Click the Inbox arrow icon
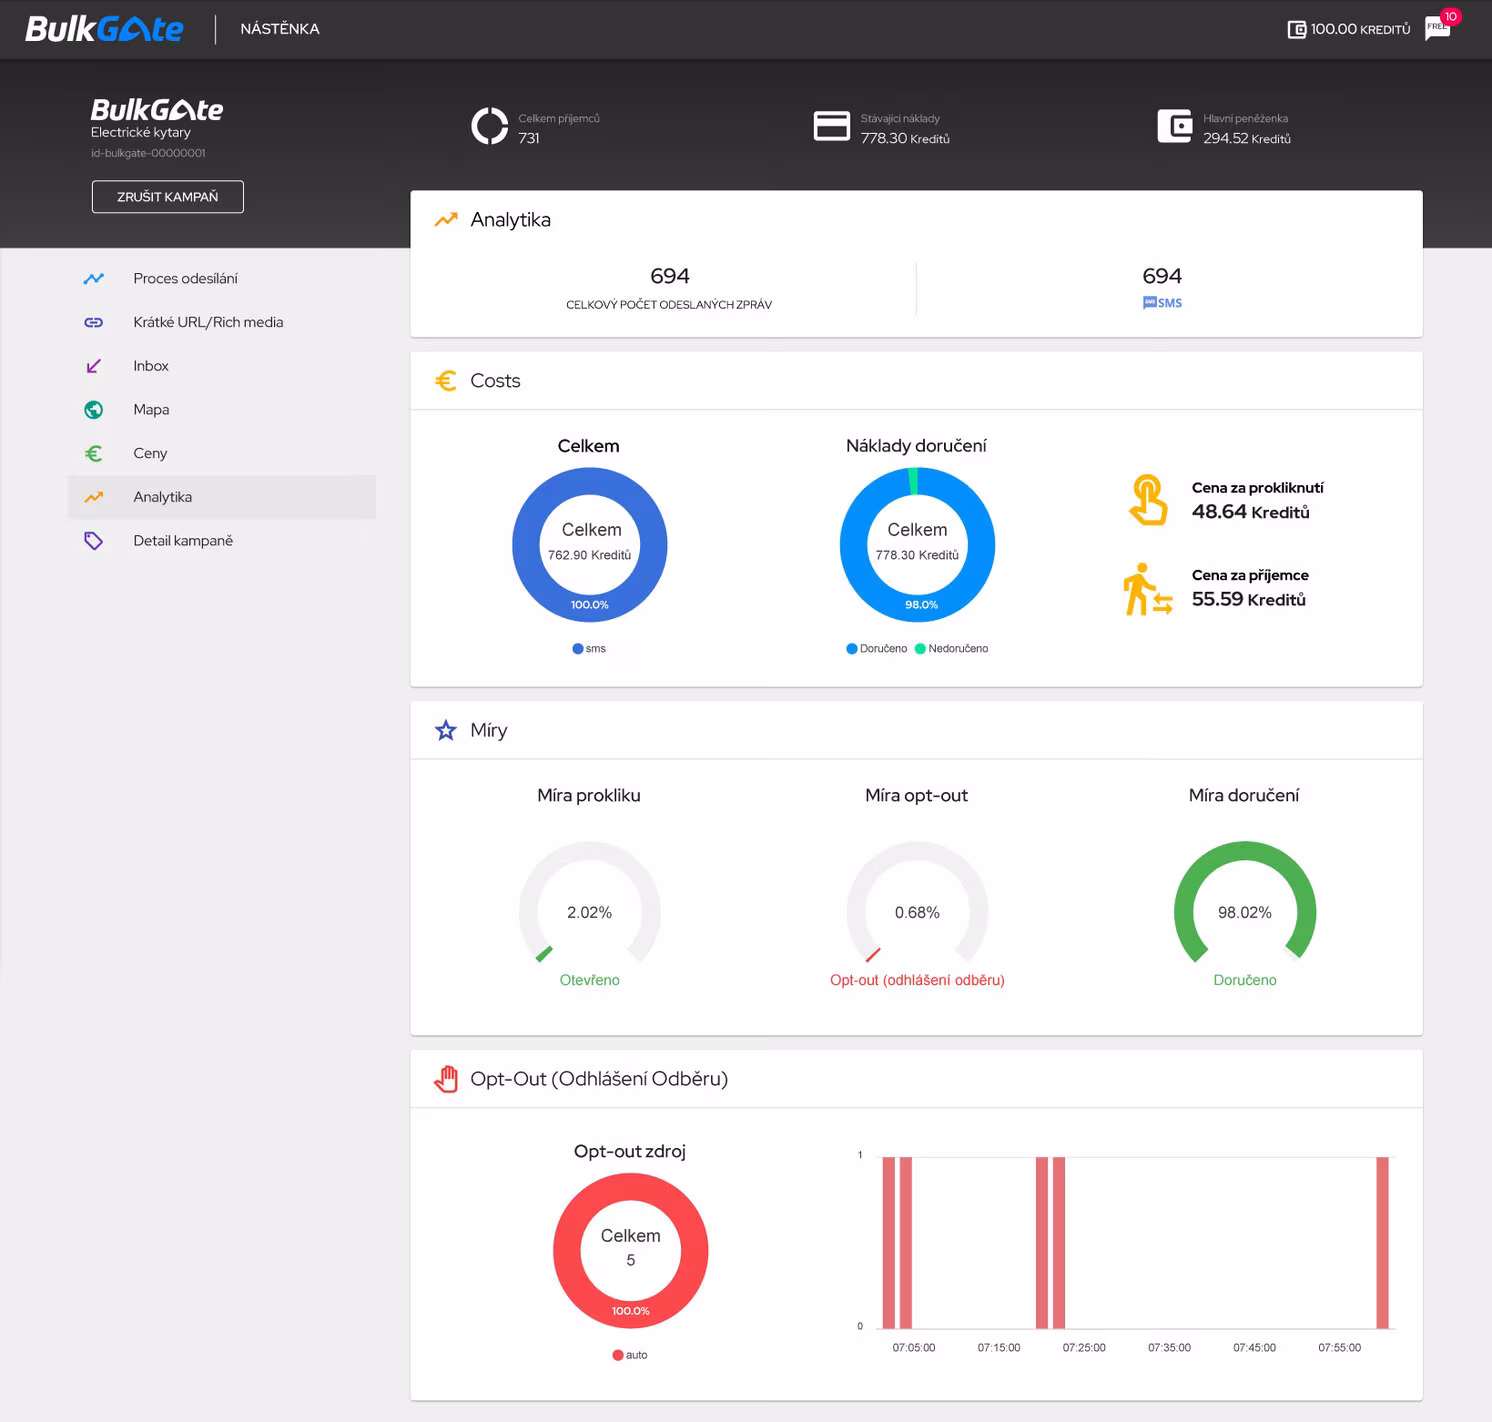This screenshot has width=1492, height=1422. point(94,366)
